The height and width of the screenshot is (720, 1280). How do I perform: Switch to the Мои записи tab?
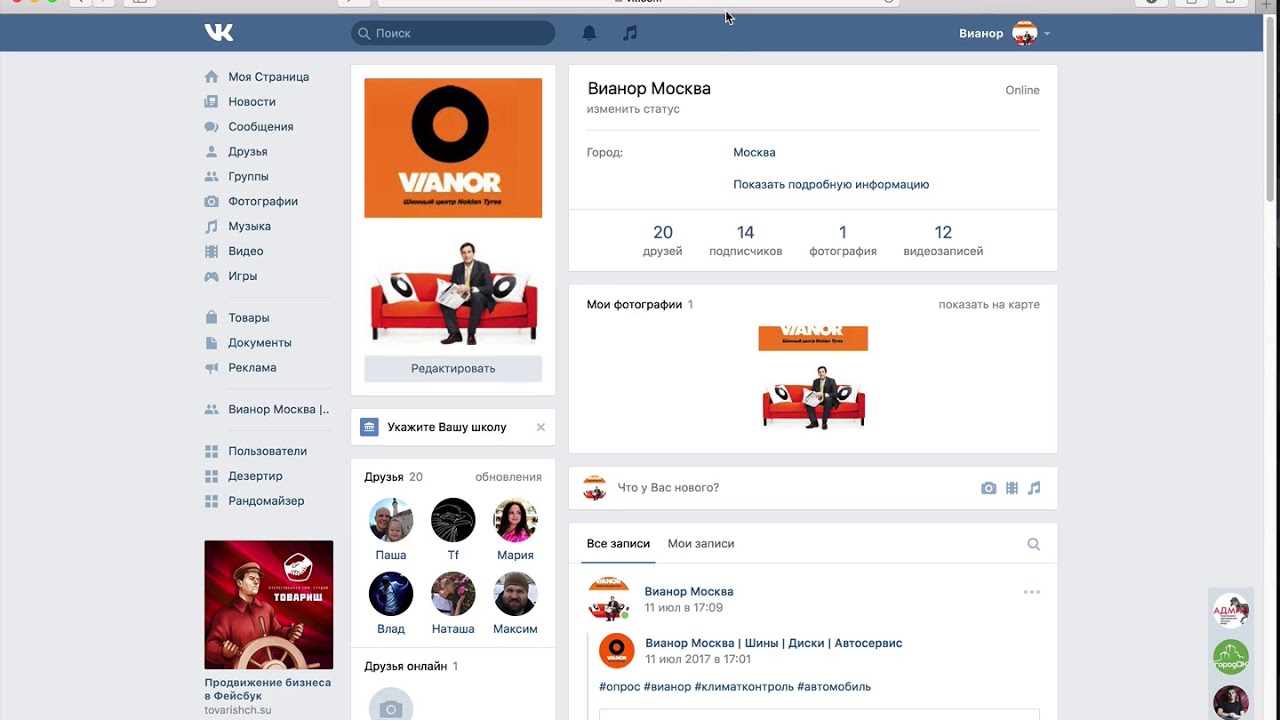click(x=701, y=544)
